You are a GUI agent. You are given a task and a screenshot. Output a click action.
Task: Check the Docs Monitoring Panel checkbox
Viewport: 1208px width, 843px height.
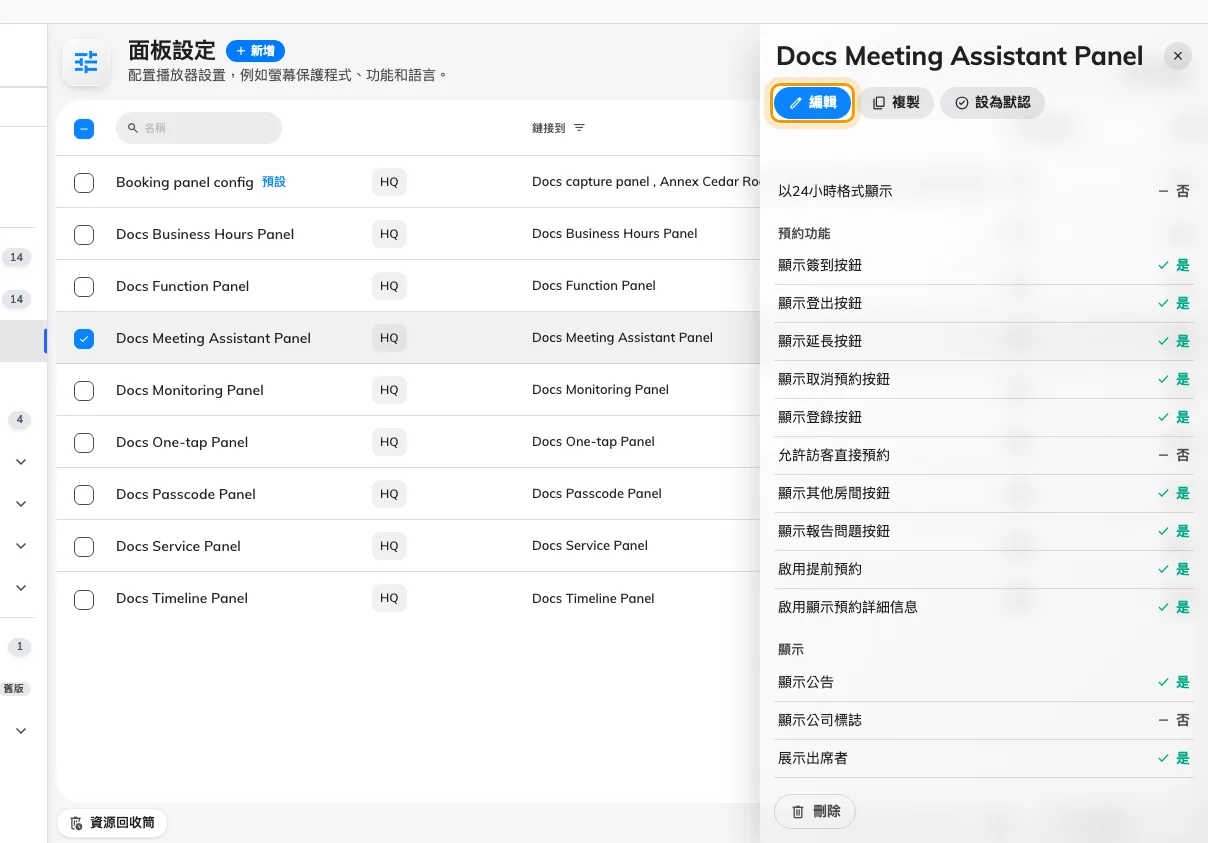point(84,390)
